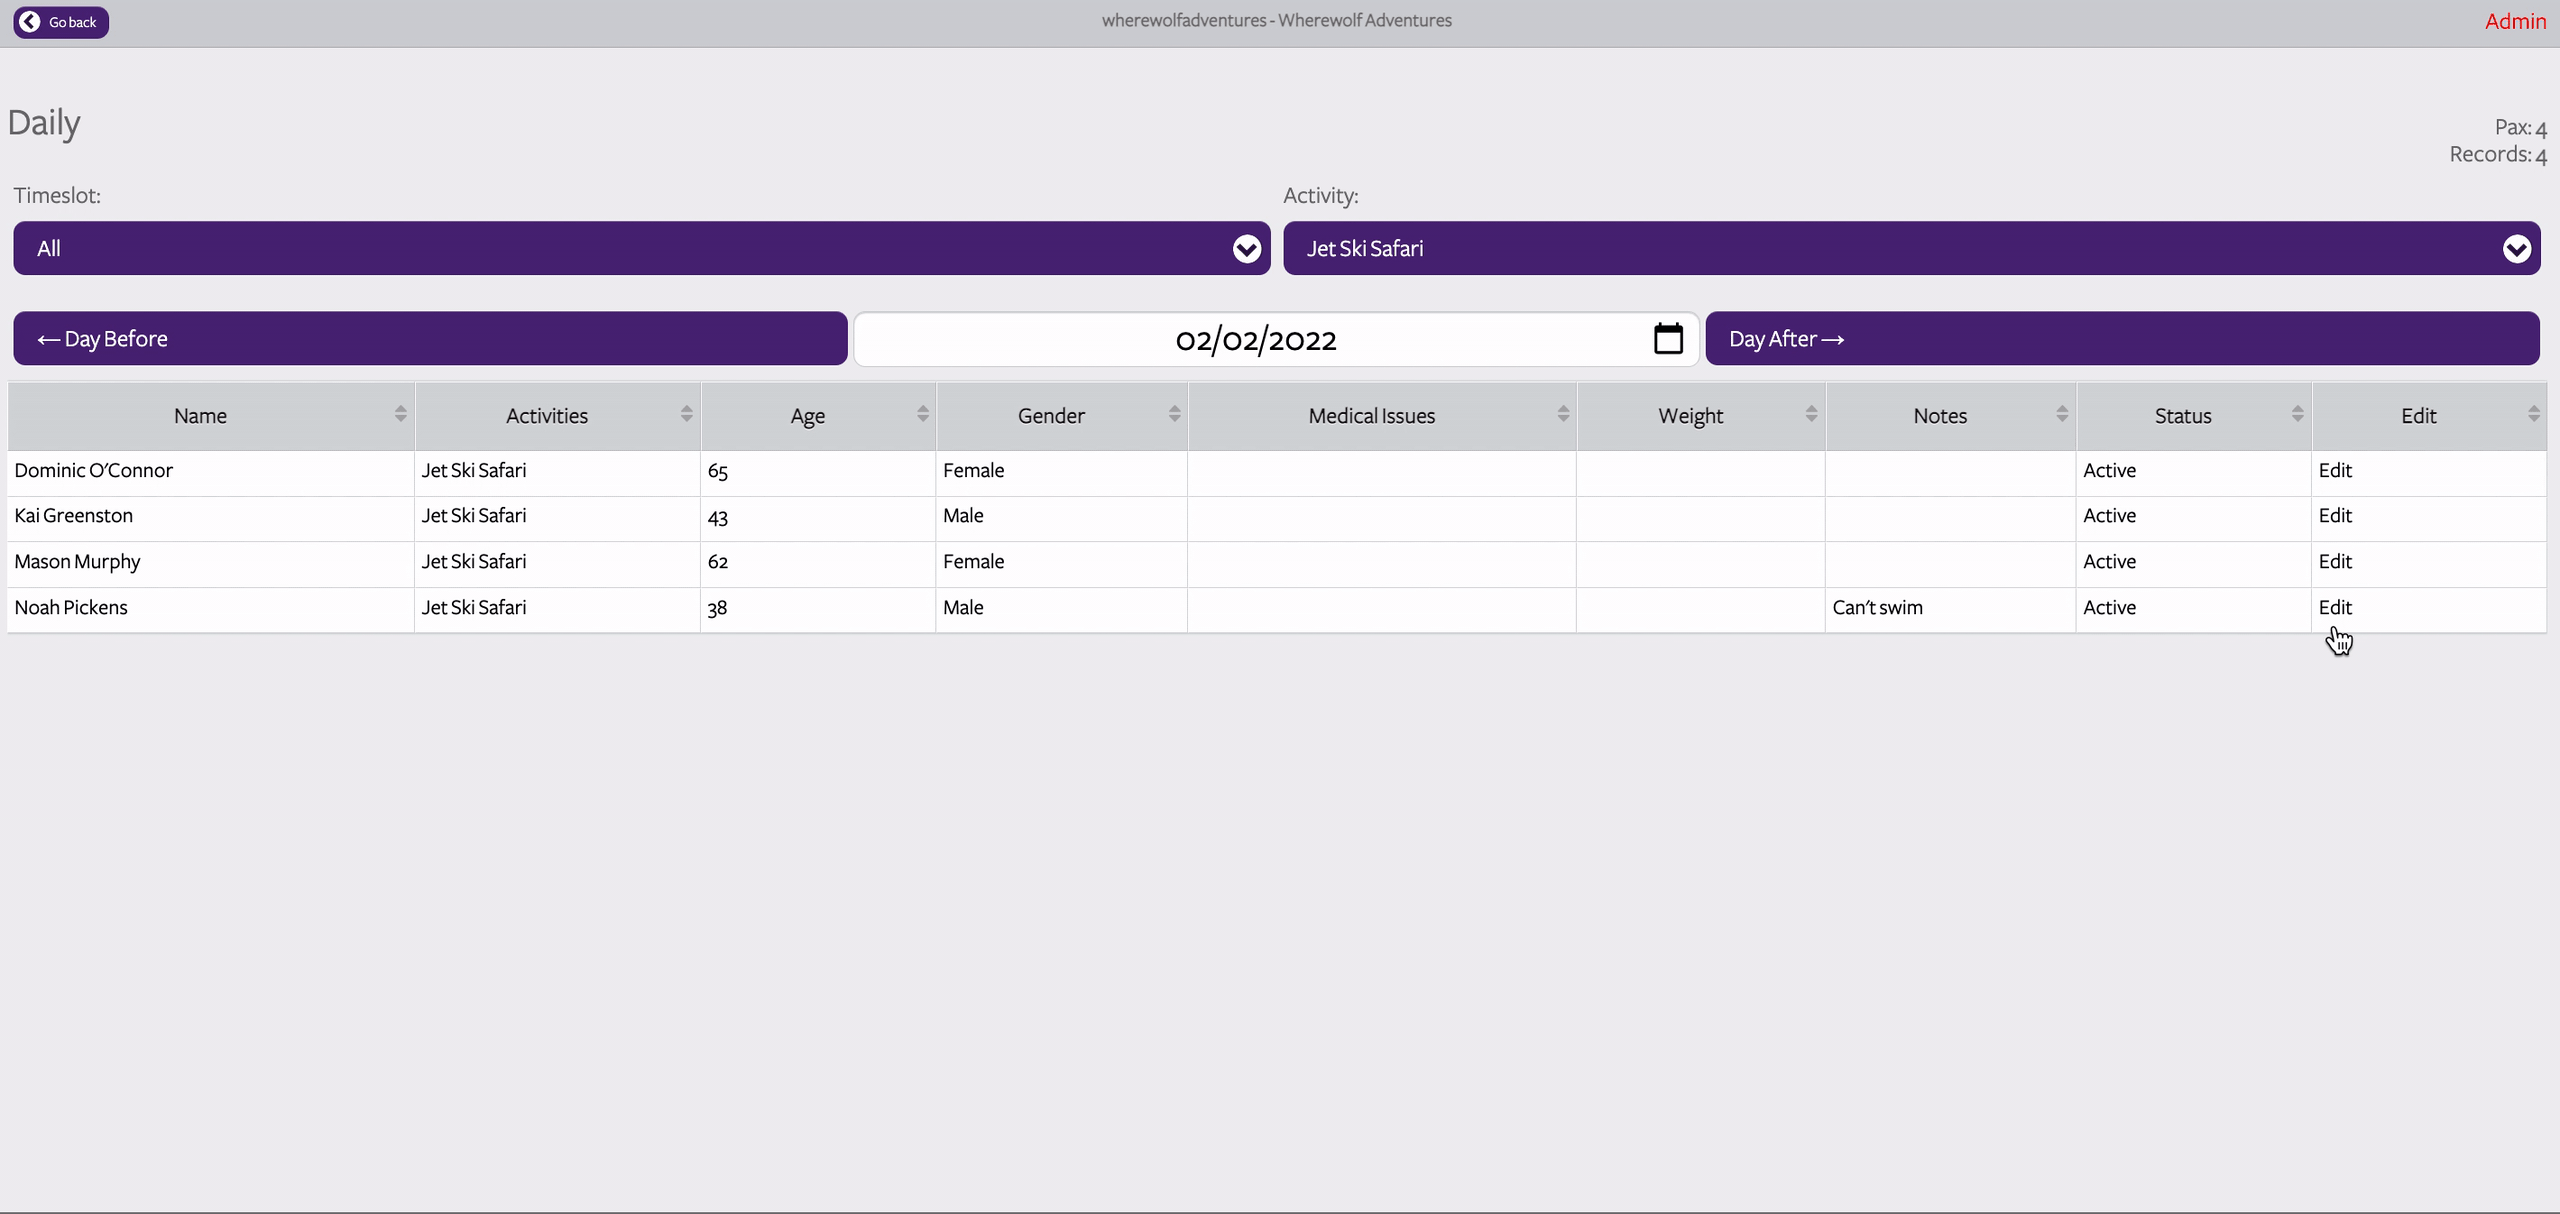Viewport: 2560px width, 1214px height.
Task: Click Active status in Mason Murphy's row
Action: coord(2109,561)
